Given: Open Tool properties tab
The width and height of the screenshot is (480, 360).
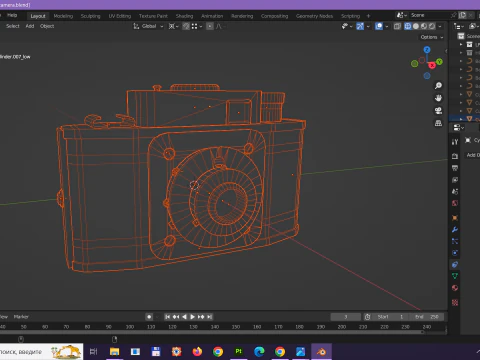Looking at the screenshot, I should click(455, 142).
